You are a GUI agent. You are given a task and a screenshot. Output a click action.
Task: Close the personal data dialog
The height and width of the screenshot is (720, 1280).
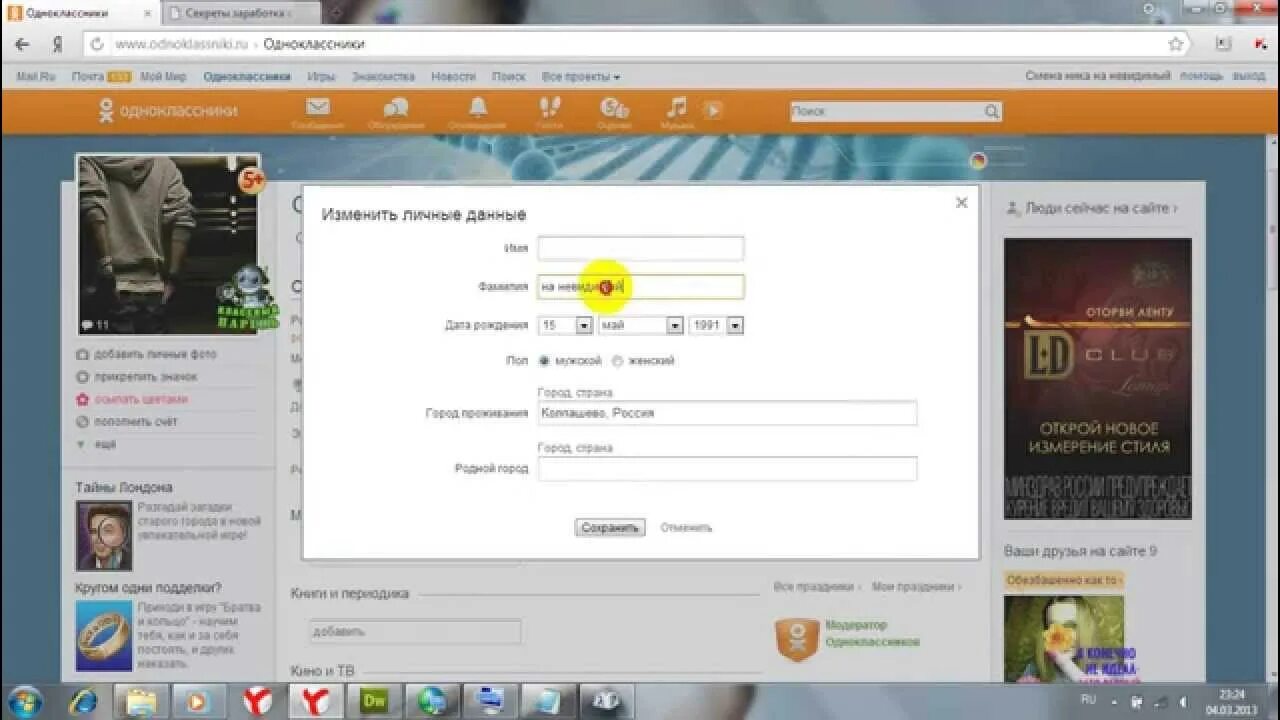tap(961, 202)
